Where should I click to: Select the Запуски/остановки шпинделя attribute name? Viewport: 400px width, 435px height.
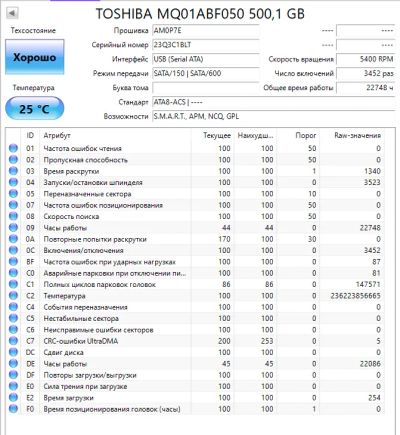(93, 182)
